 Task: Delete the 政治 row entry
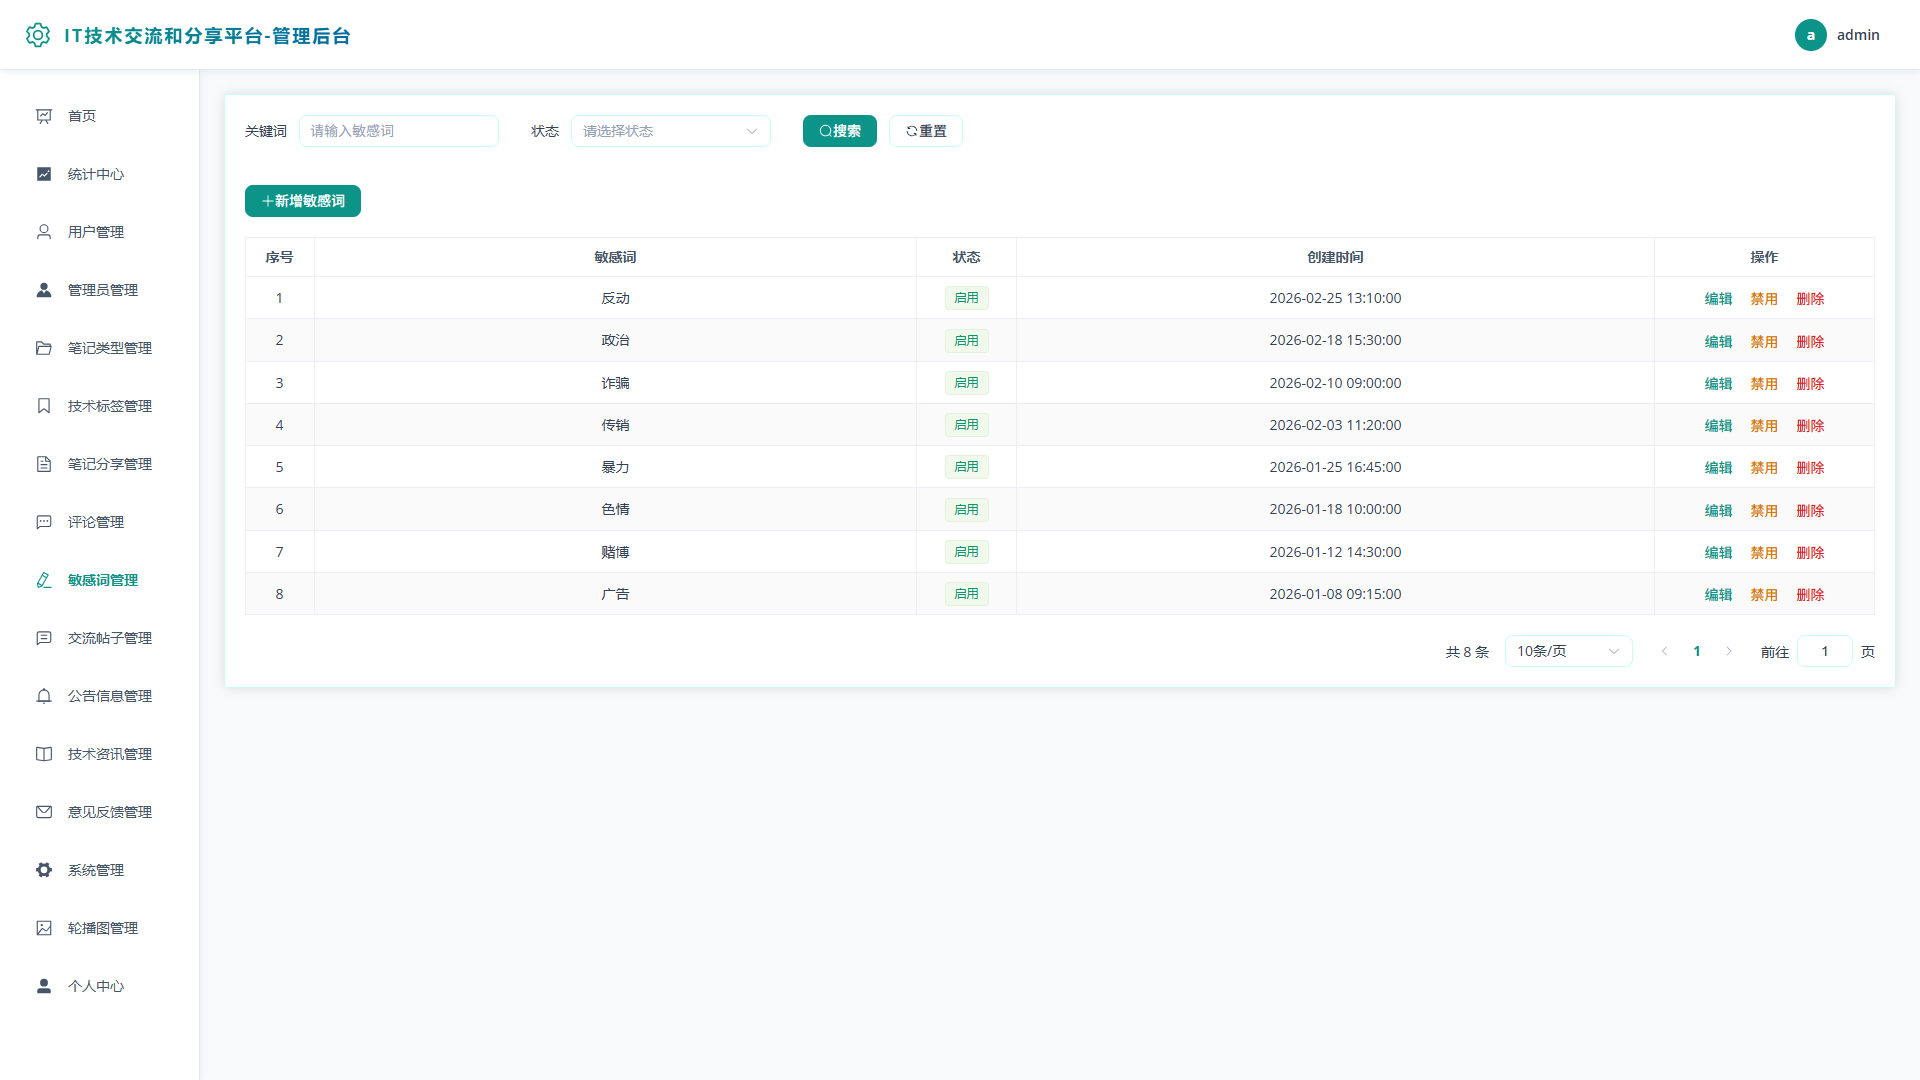click(x=1810, y=342)
